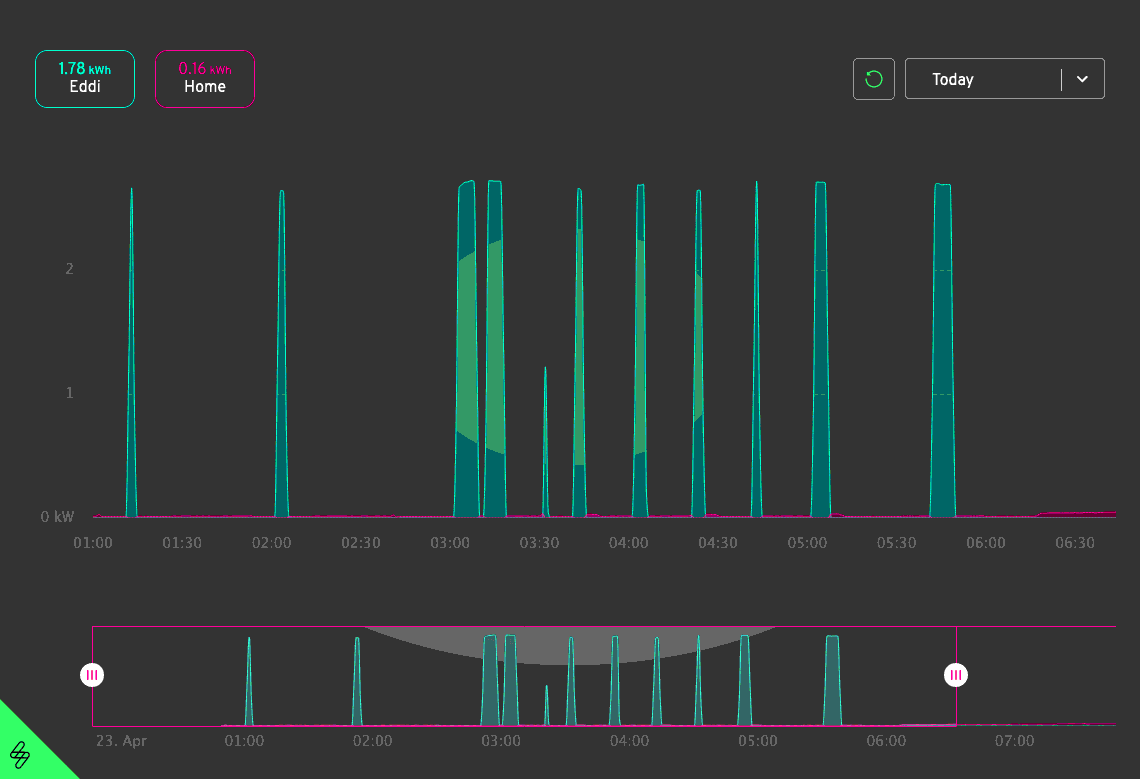Click the green refresh icon
1140x779 pixels.
tap(873, 79)
